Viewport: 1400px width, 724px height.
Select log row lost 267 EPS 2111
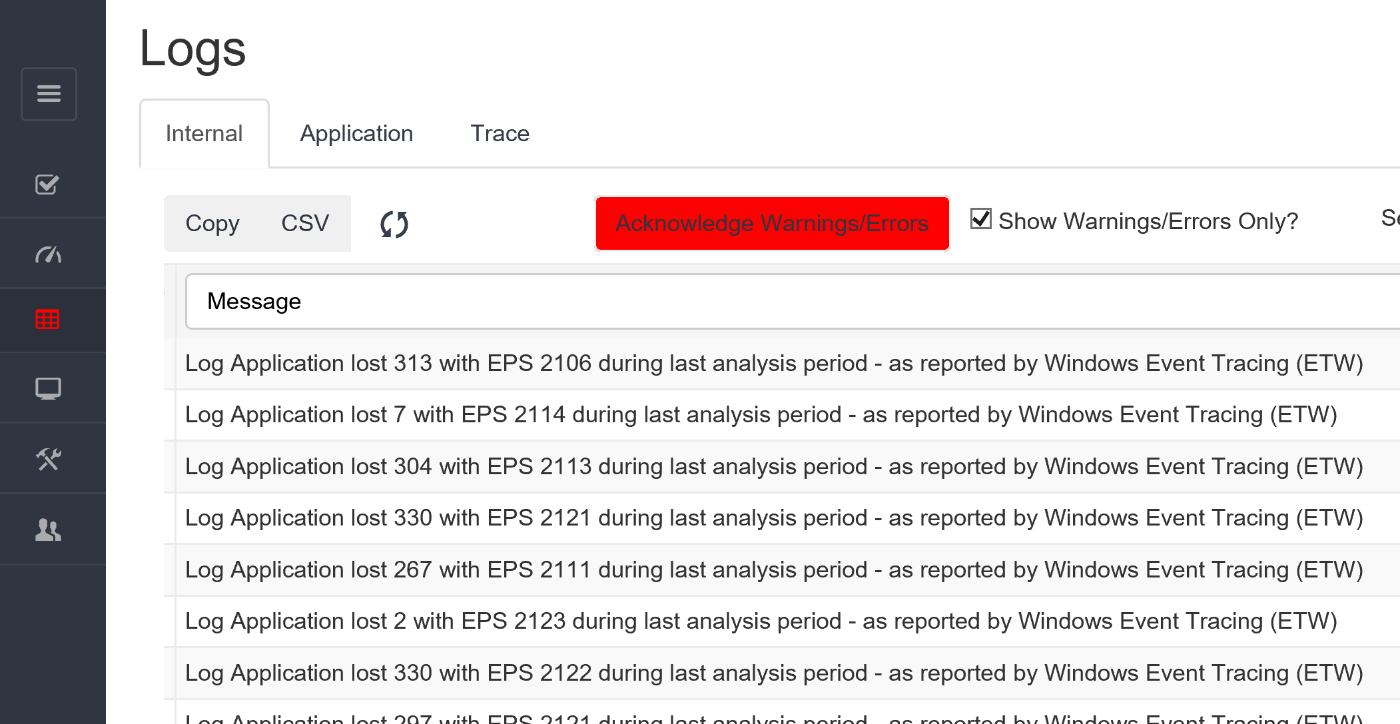pyautogui.click(x=782, y=570)
